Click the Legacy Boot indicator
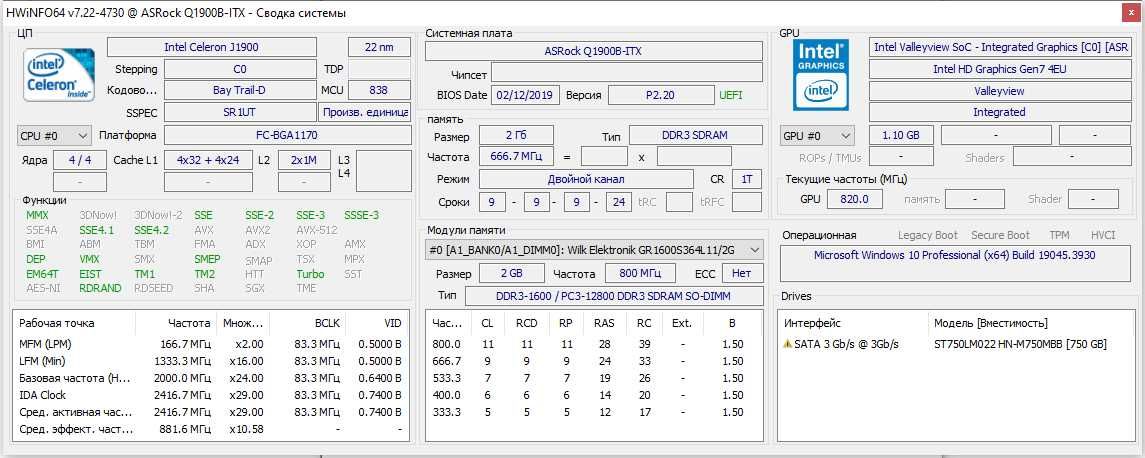The height and width of the screenshot is (458, 1145). (927, 235)
